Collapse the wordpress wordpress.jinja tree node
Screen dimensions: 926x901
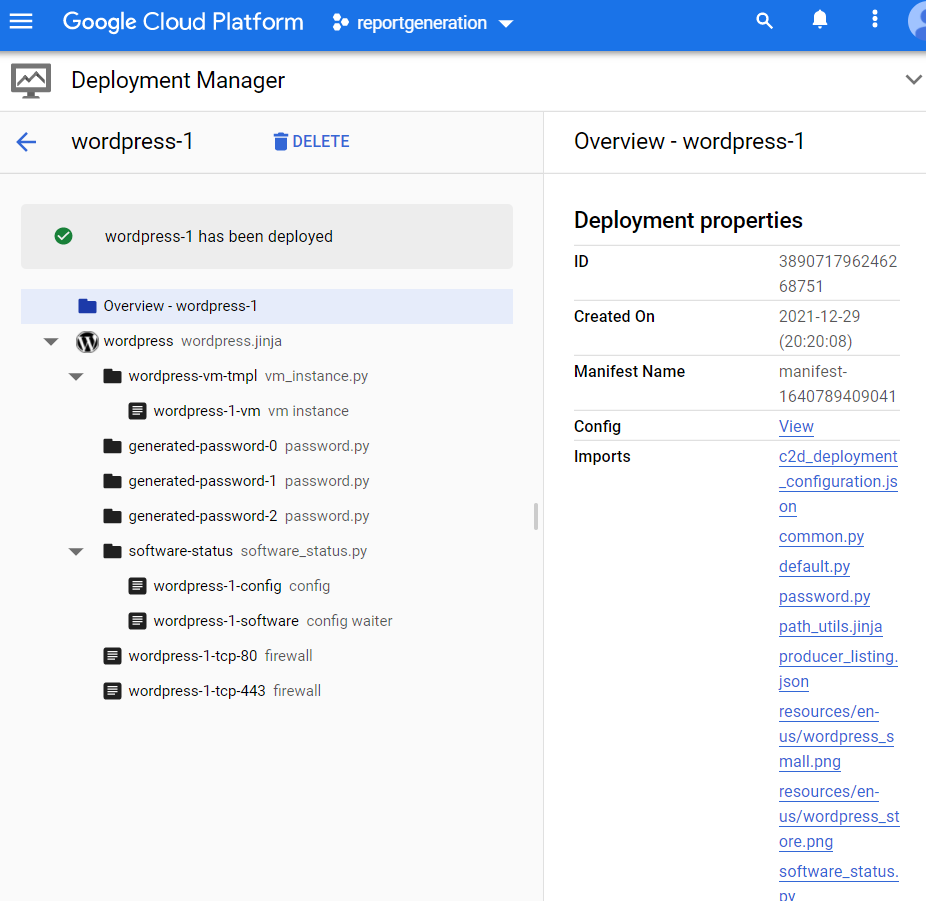click(51, 342)
